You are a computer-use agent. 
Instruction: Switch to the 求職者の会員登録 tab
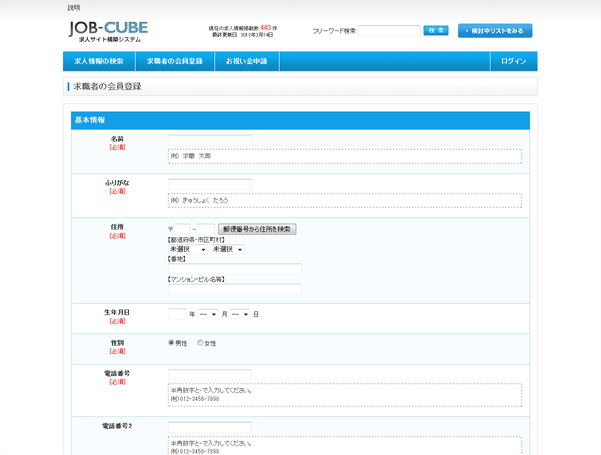(x=174, y=62)
